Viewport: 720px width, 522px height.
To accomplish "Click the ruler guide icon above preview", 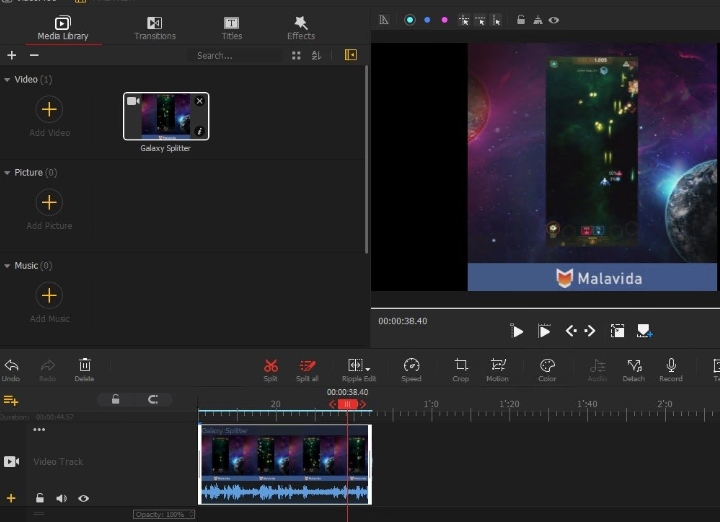I will click(x=384, y=20).
